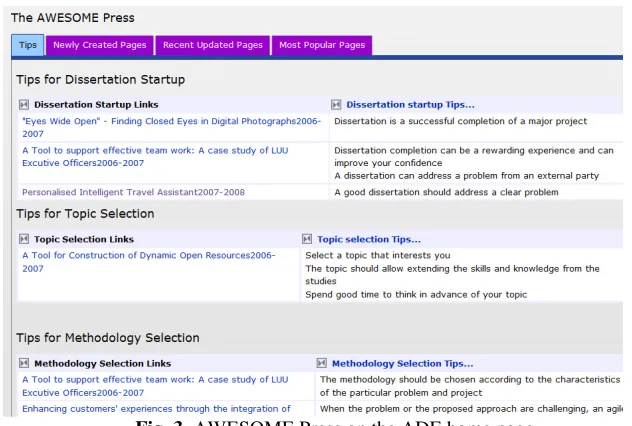Image resolution: width=632 pixels, height=426 pixels.
Task: Click the 'Tips for Dissertation Startup' heading
Action: [101, 79]
